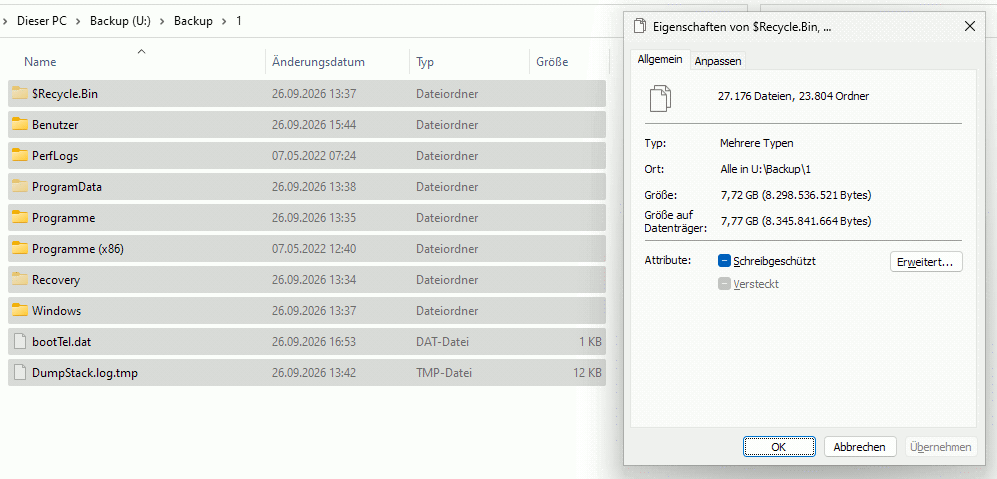
Task: Select the Programme (x86) folder icon
Action: point(20,249)
